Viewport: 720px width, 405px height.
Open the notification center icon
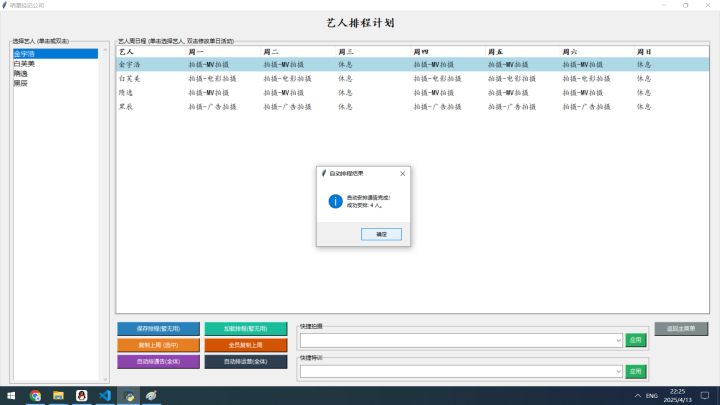tap(705, 395)
